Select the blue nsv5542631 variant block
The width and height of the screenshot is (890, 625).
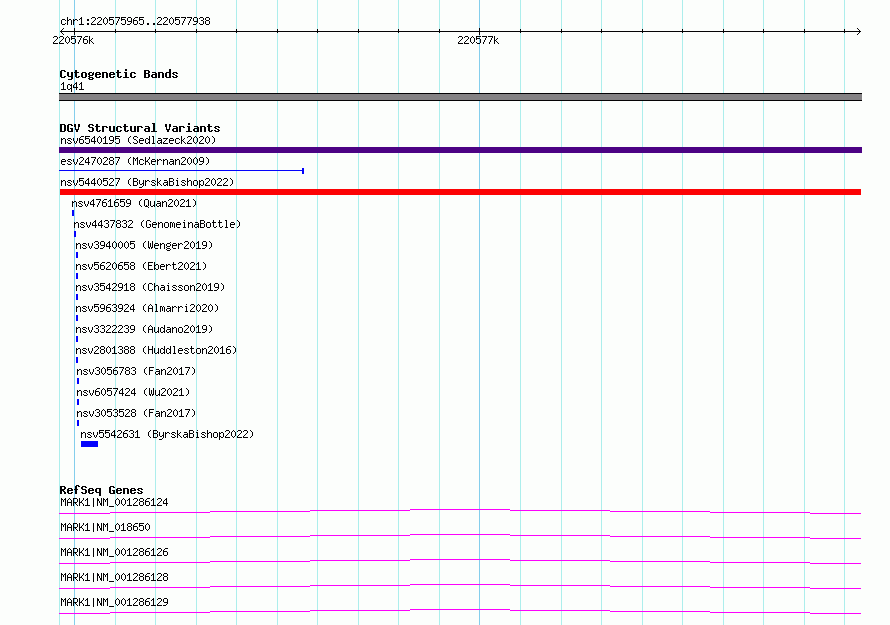90,444
